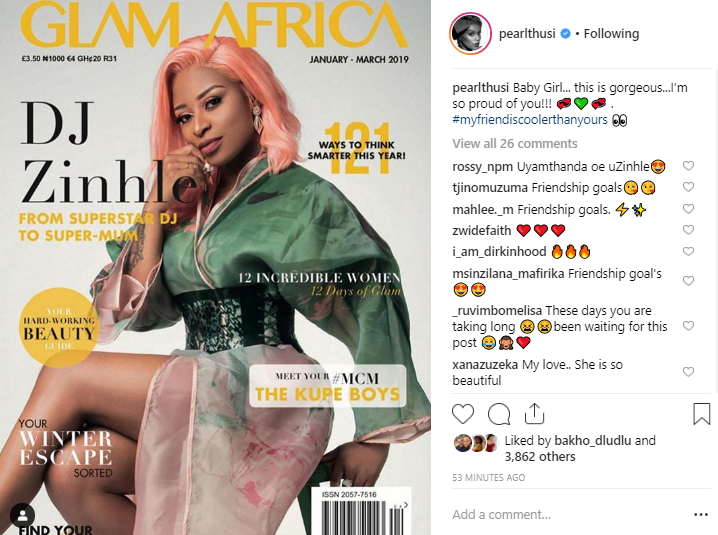The image size is (718, 535).
Task: Show tagged people icon on the photo
Action: (22, 516)
